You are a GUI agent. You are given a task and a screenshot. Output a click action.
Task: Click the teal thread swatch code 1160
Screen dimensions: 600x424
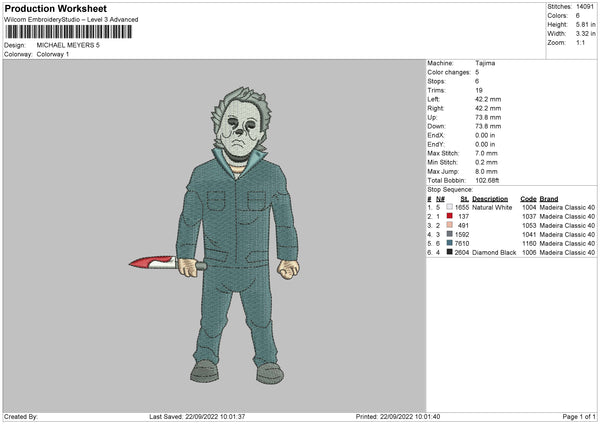coord(449,243)
